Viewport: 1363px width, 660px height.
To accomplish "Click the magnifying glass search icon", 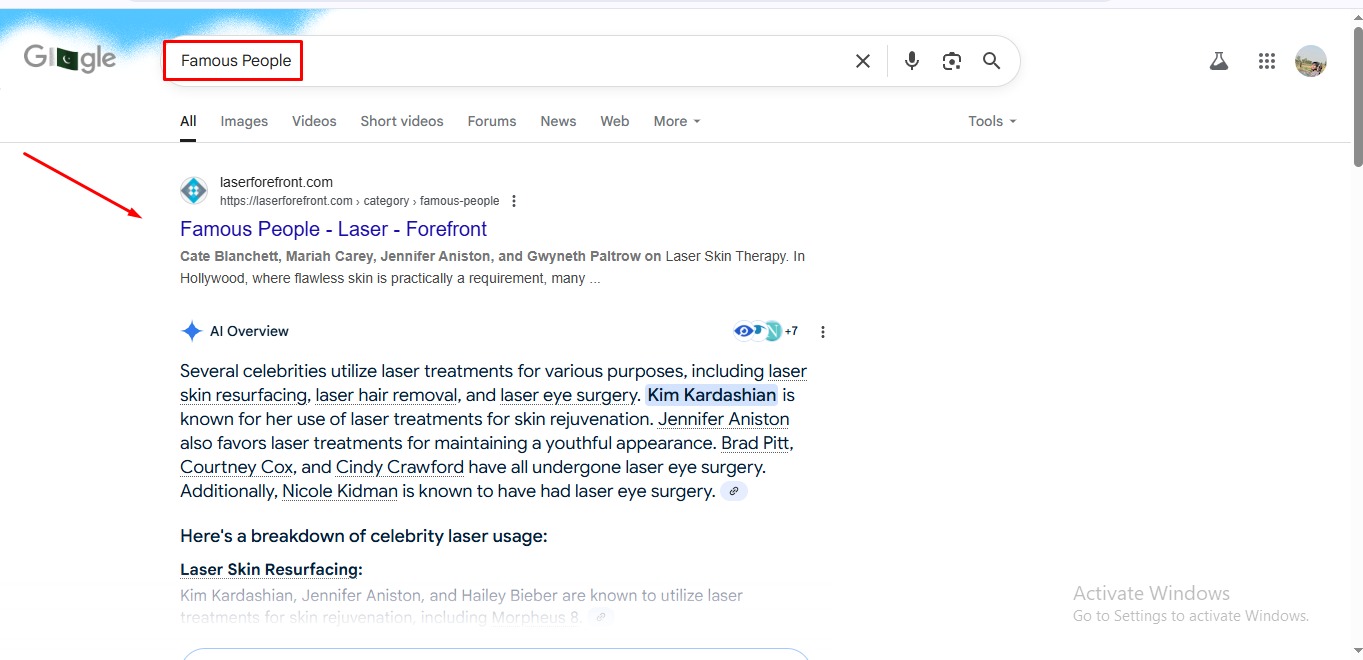I will point(991,61).
